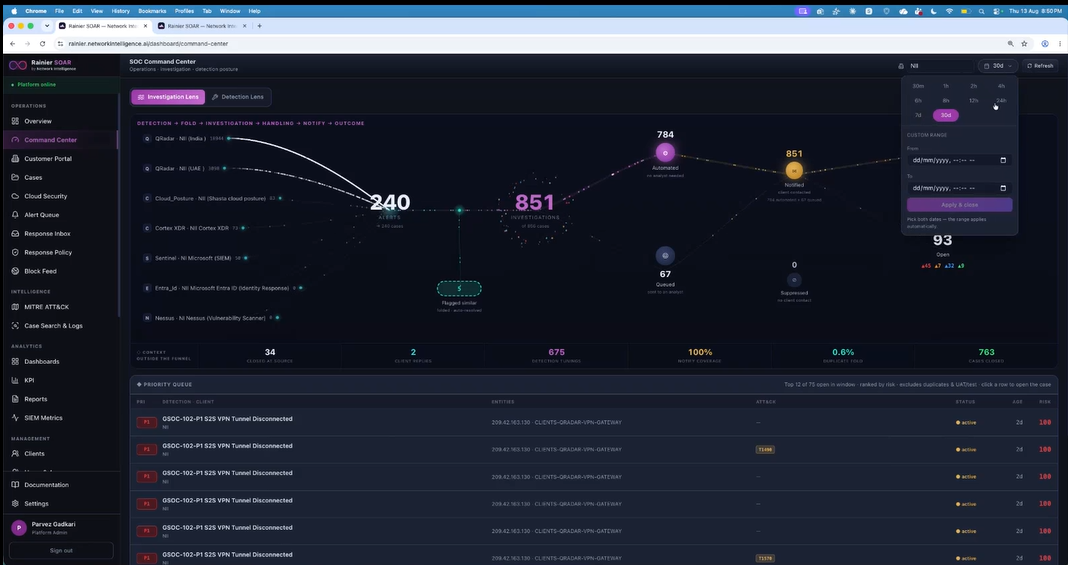The image size is (1068, 565).
Task: Click the KPI sidebar icon
Action: [x=15, y=380]
